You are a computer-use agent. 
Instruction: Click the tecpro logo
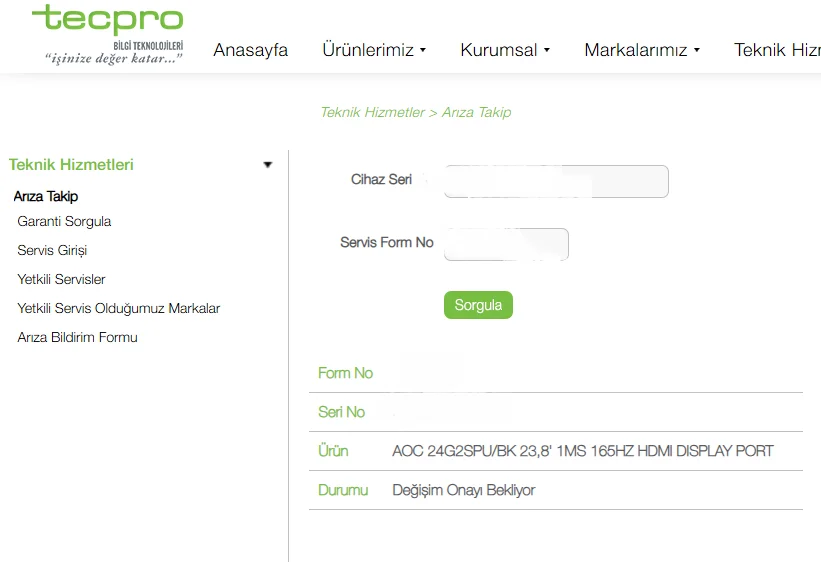[108, 34]
